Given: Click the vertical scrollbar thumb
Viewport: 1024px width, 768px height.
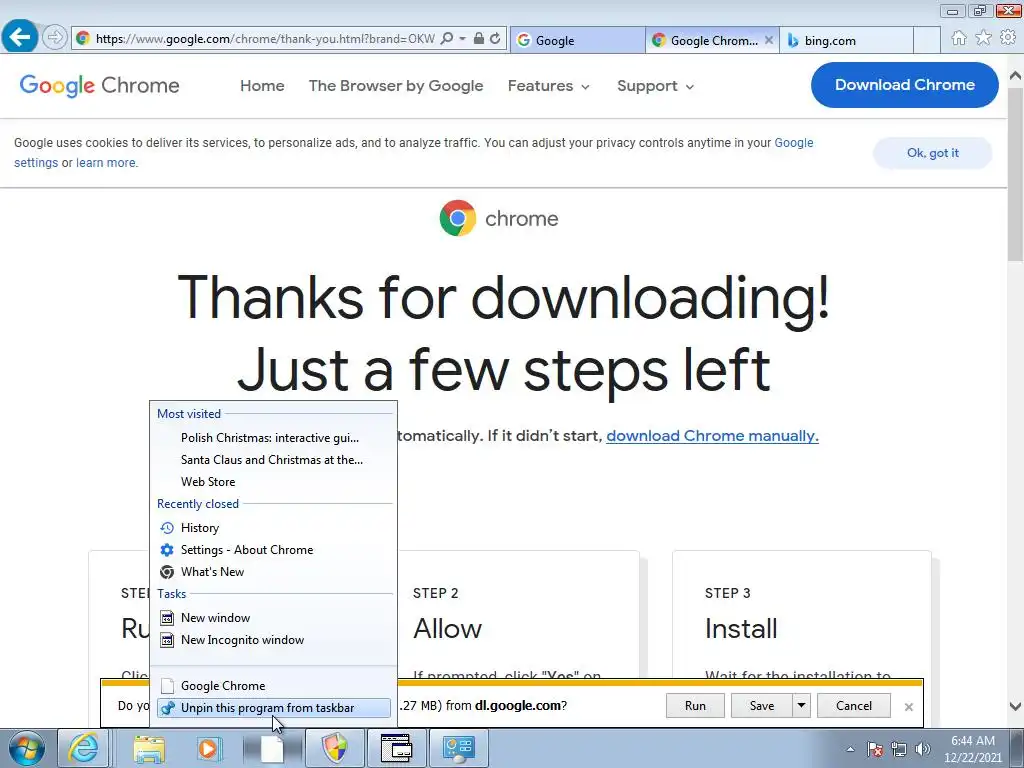Looking at the screenshot, I should coord(1015,176).
